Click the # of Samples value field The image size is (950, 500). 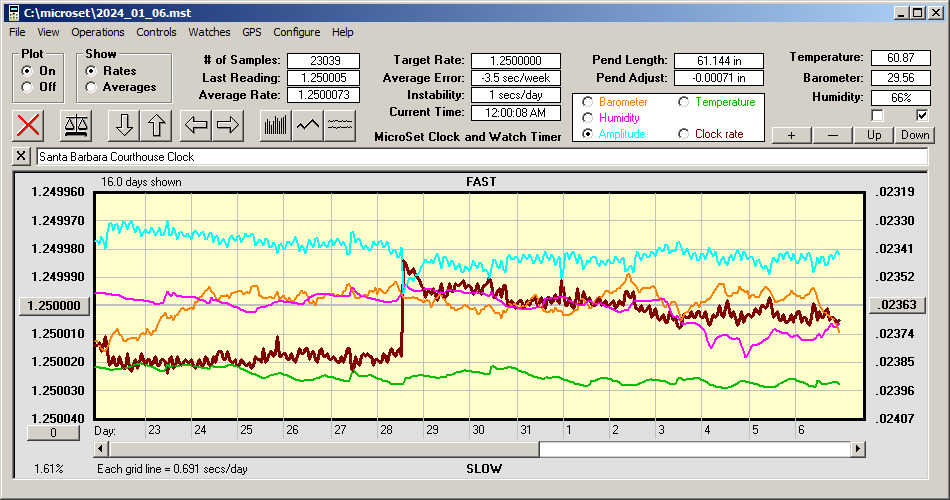click(x=324, y=61)
